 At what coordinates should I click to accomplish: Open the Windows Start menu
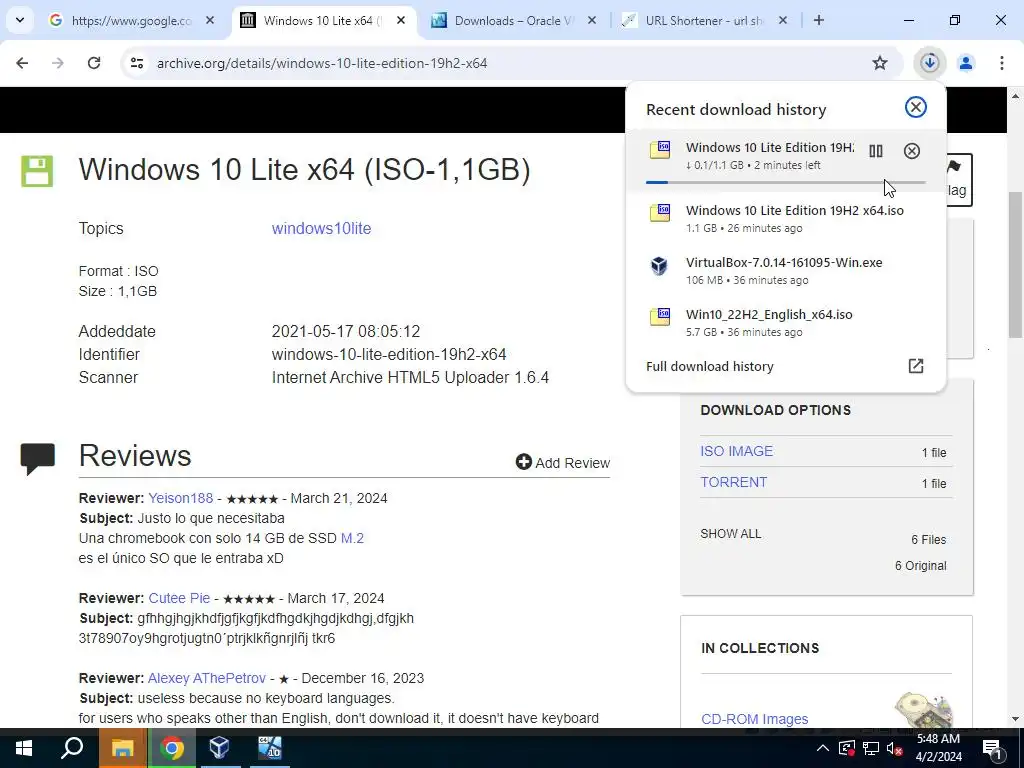pyautogui.click(x=24, y=748)
